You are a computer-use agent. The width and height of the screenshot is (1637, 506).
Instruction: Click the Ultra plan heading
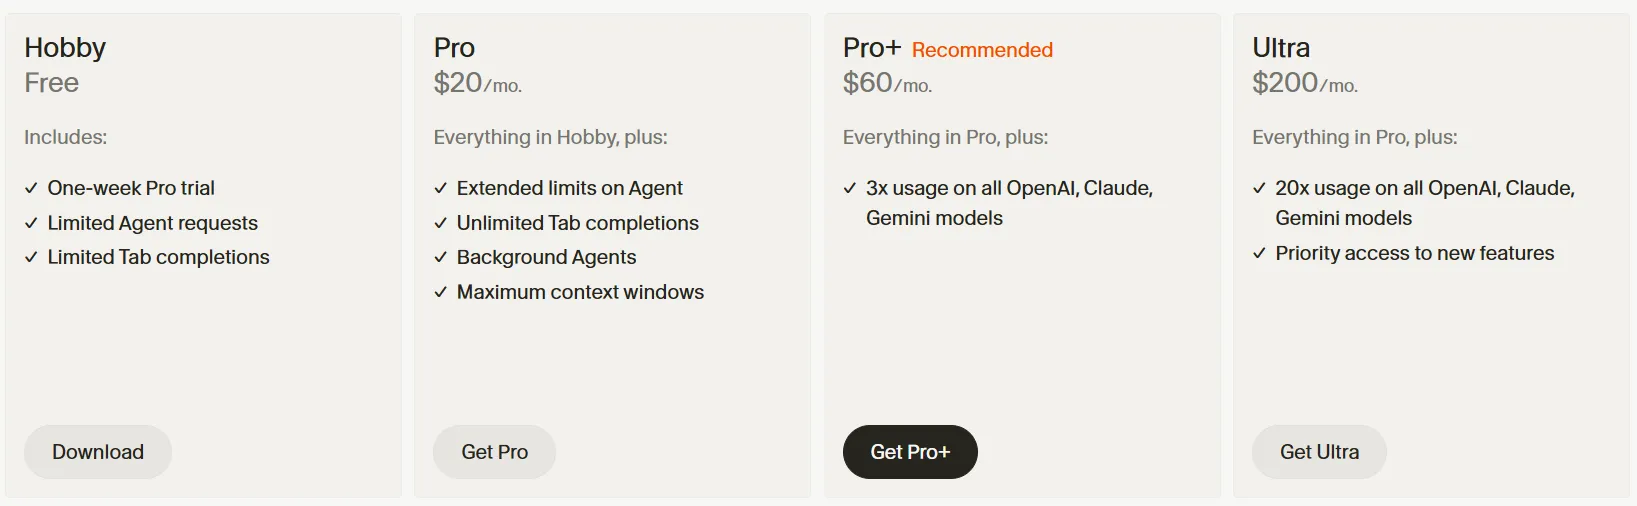point(1281,48)
